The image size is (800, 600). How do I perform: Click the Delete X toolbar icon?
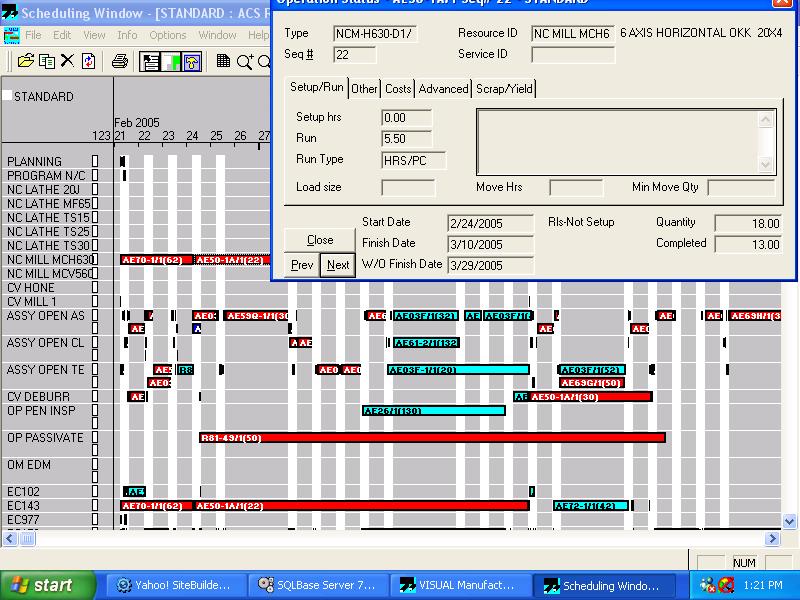pos(67,62)
